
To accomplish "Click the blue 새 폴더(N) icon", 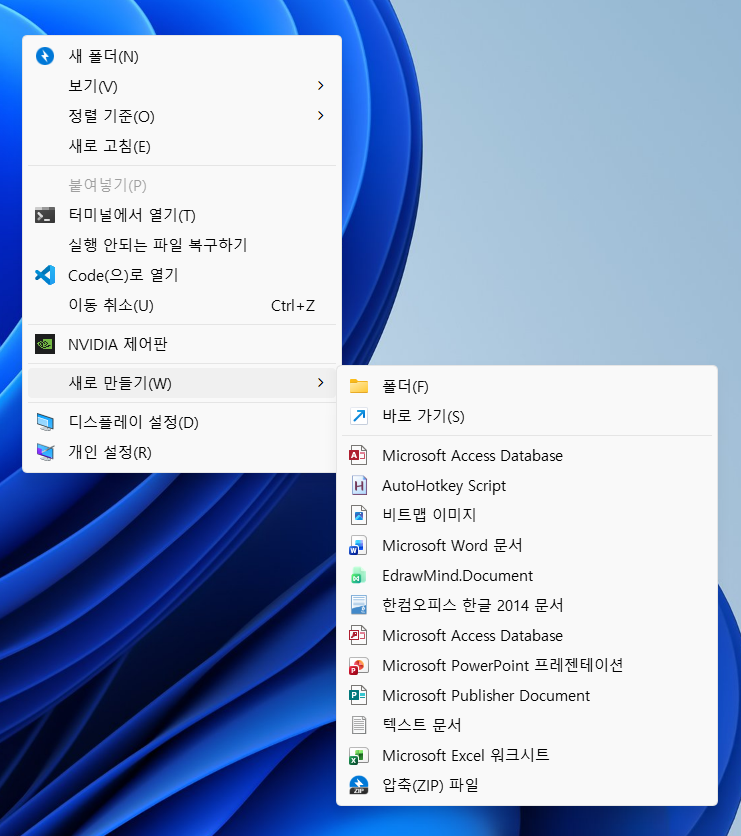I will pyautogui.click(x=45, y=56).
